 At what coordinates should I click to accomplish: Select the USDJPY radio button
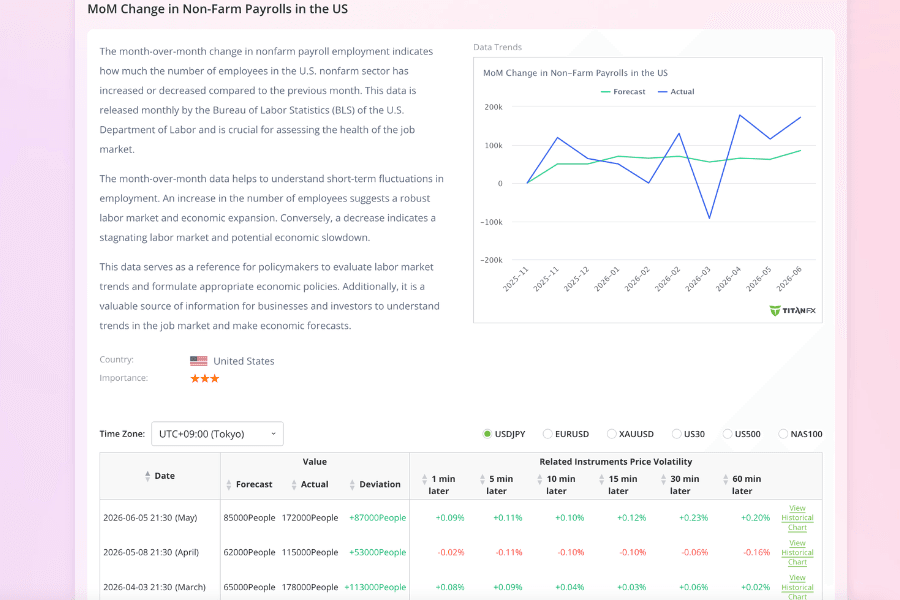(487, 434)
